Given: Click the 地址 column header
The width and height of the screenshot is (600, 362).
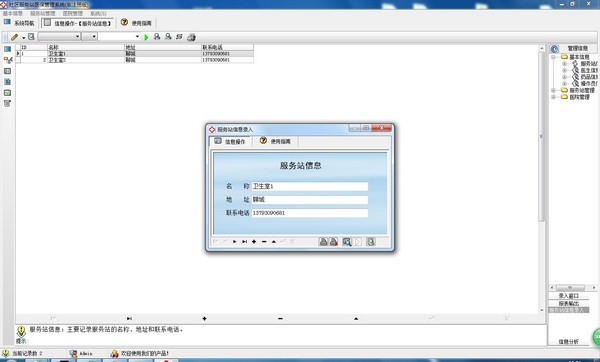Looking at the screenshot, I should (x=163, y=47).
